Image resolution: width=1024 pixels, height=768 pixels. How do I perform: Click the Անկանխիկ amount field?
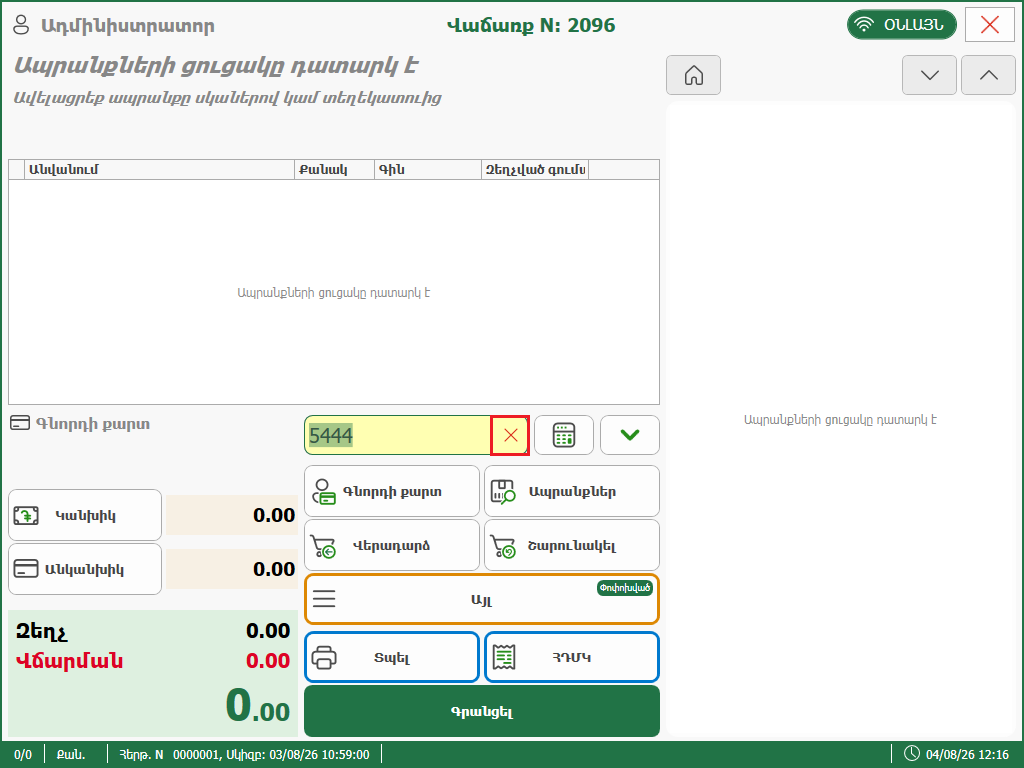(x=232, y=569)
